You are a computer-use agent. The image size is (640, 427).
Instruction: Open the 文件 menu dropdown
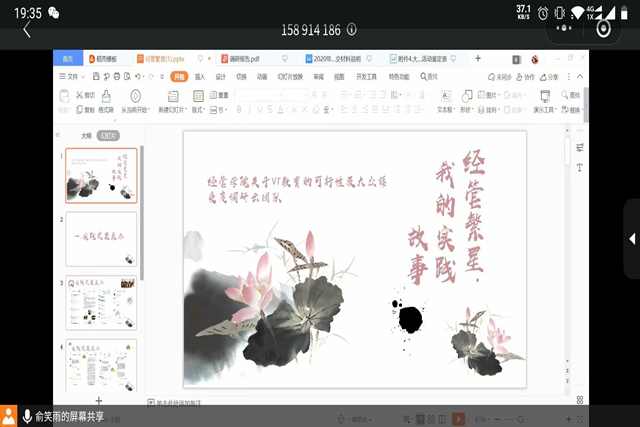click(x=72, y=76)
